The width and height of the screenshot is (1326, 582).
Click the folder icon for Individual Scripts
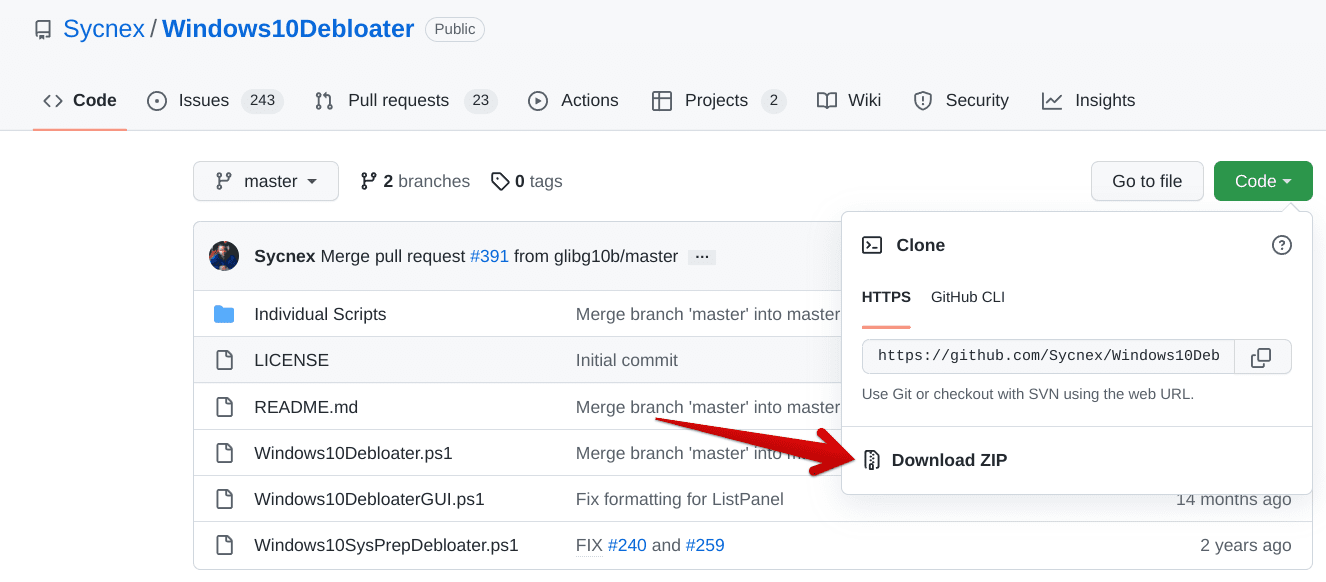224,314
